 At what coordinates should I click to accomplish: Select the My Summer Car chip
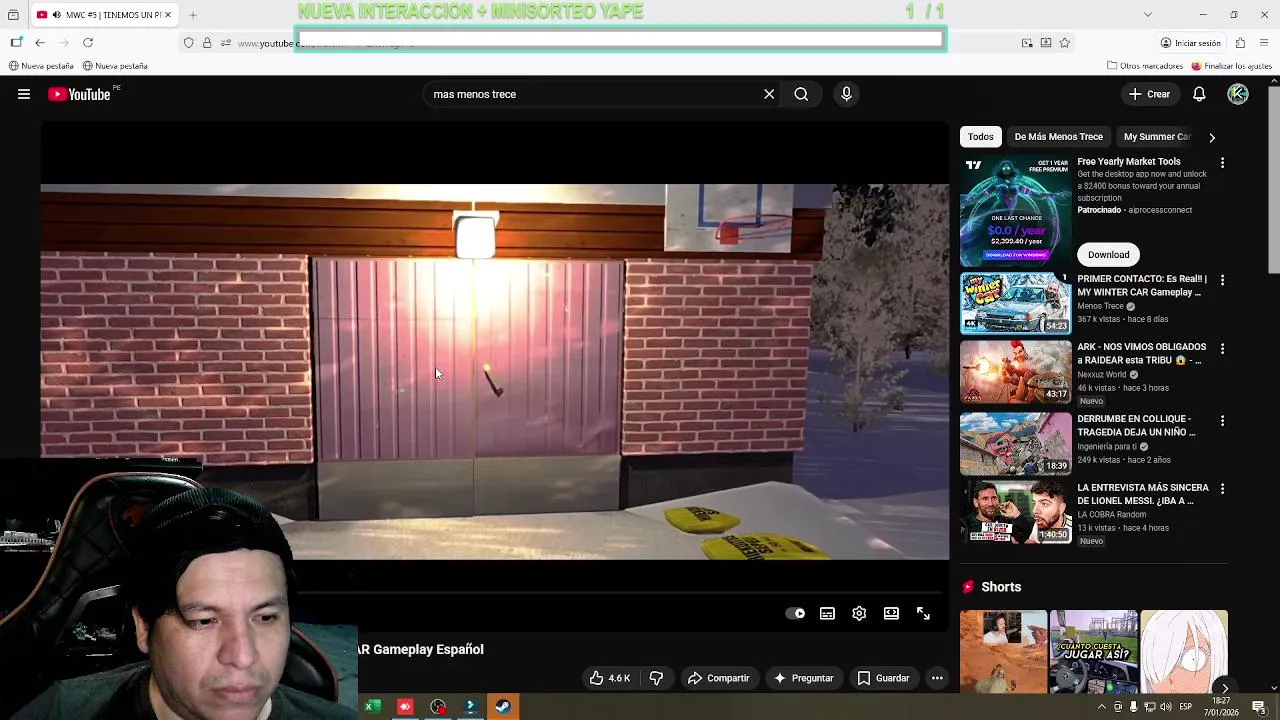[1157, 136]
